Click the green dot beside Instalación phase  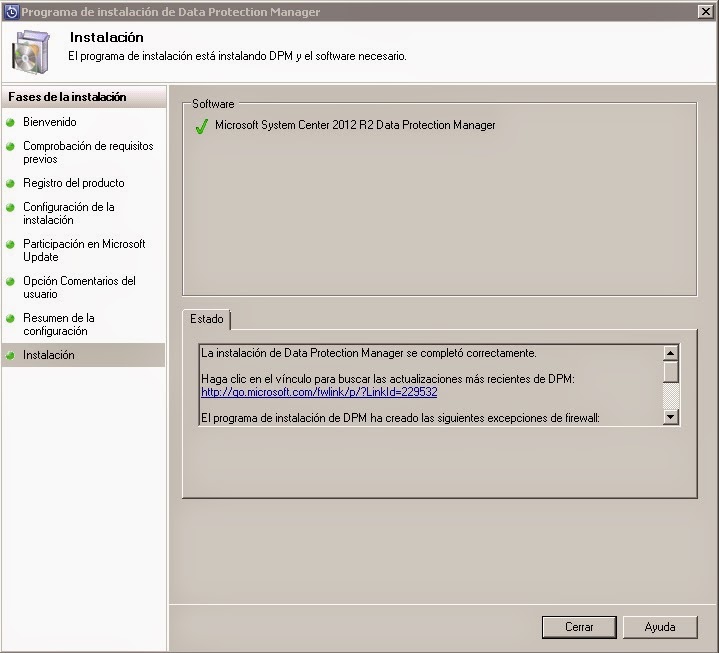10,355
